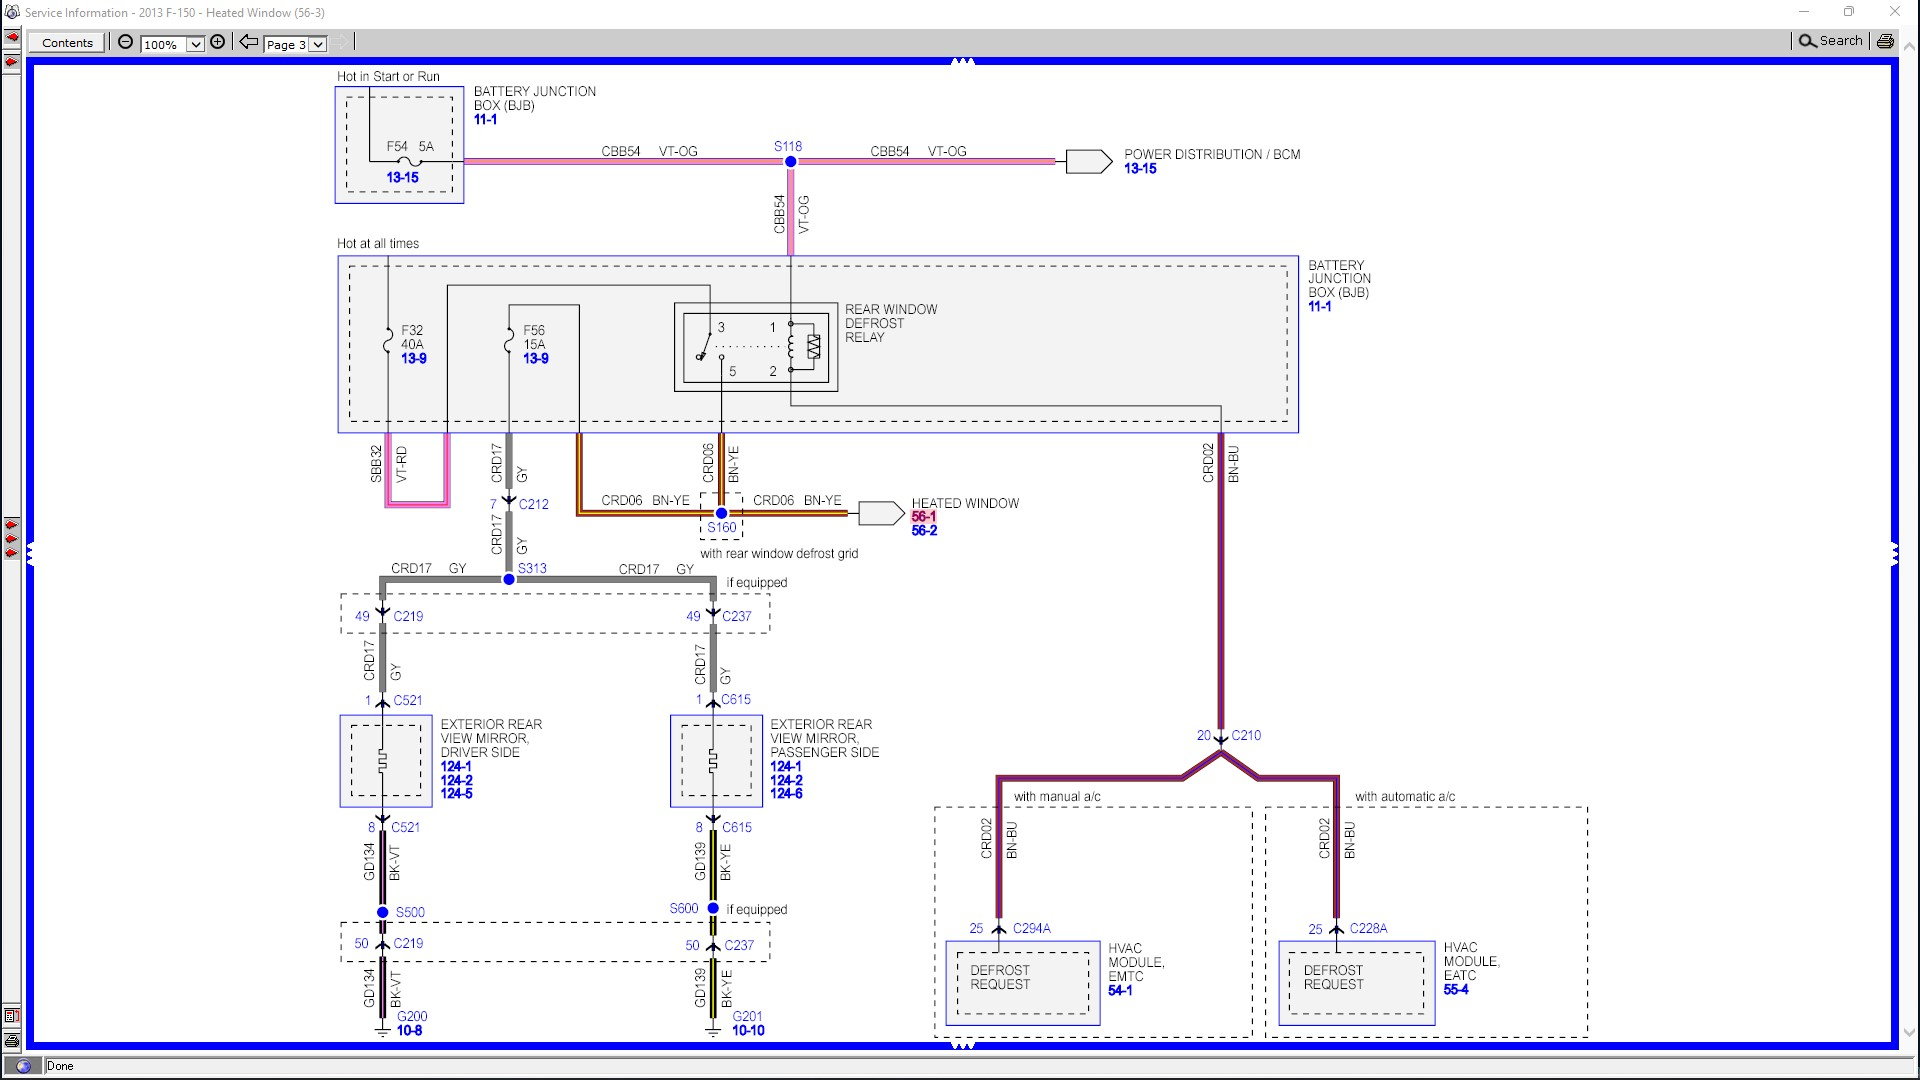Click the vertical scrollbar down arrow
1920x1080 pixels.
[x=1909, y=1033]
